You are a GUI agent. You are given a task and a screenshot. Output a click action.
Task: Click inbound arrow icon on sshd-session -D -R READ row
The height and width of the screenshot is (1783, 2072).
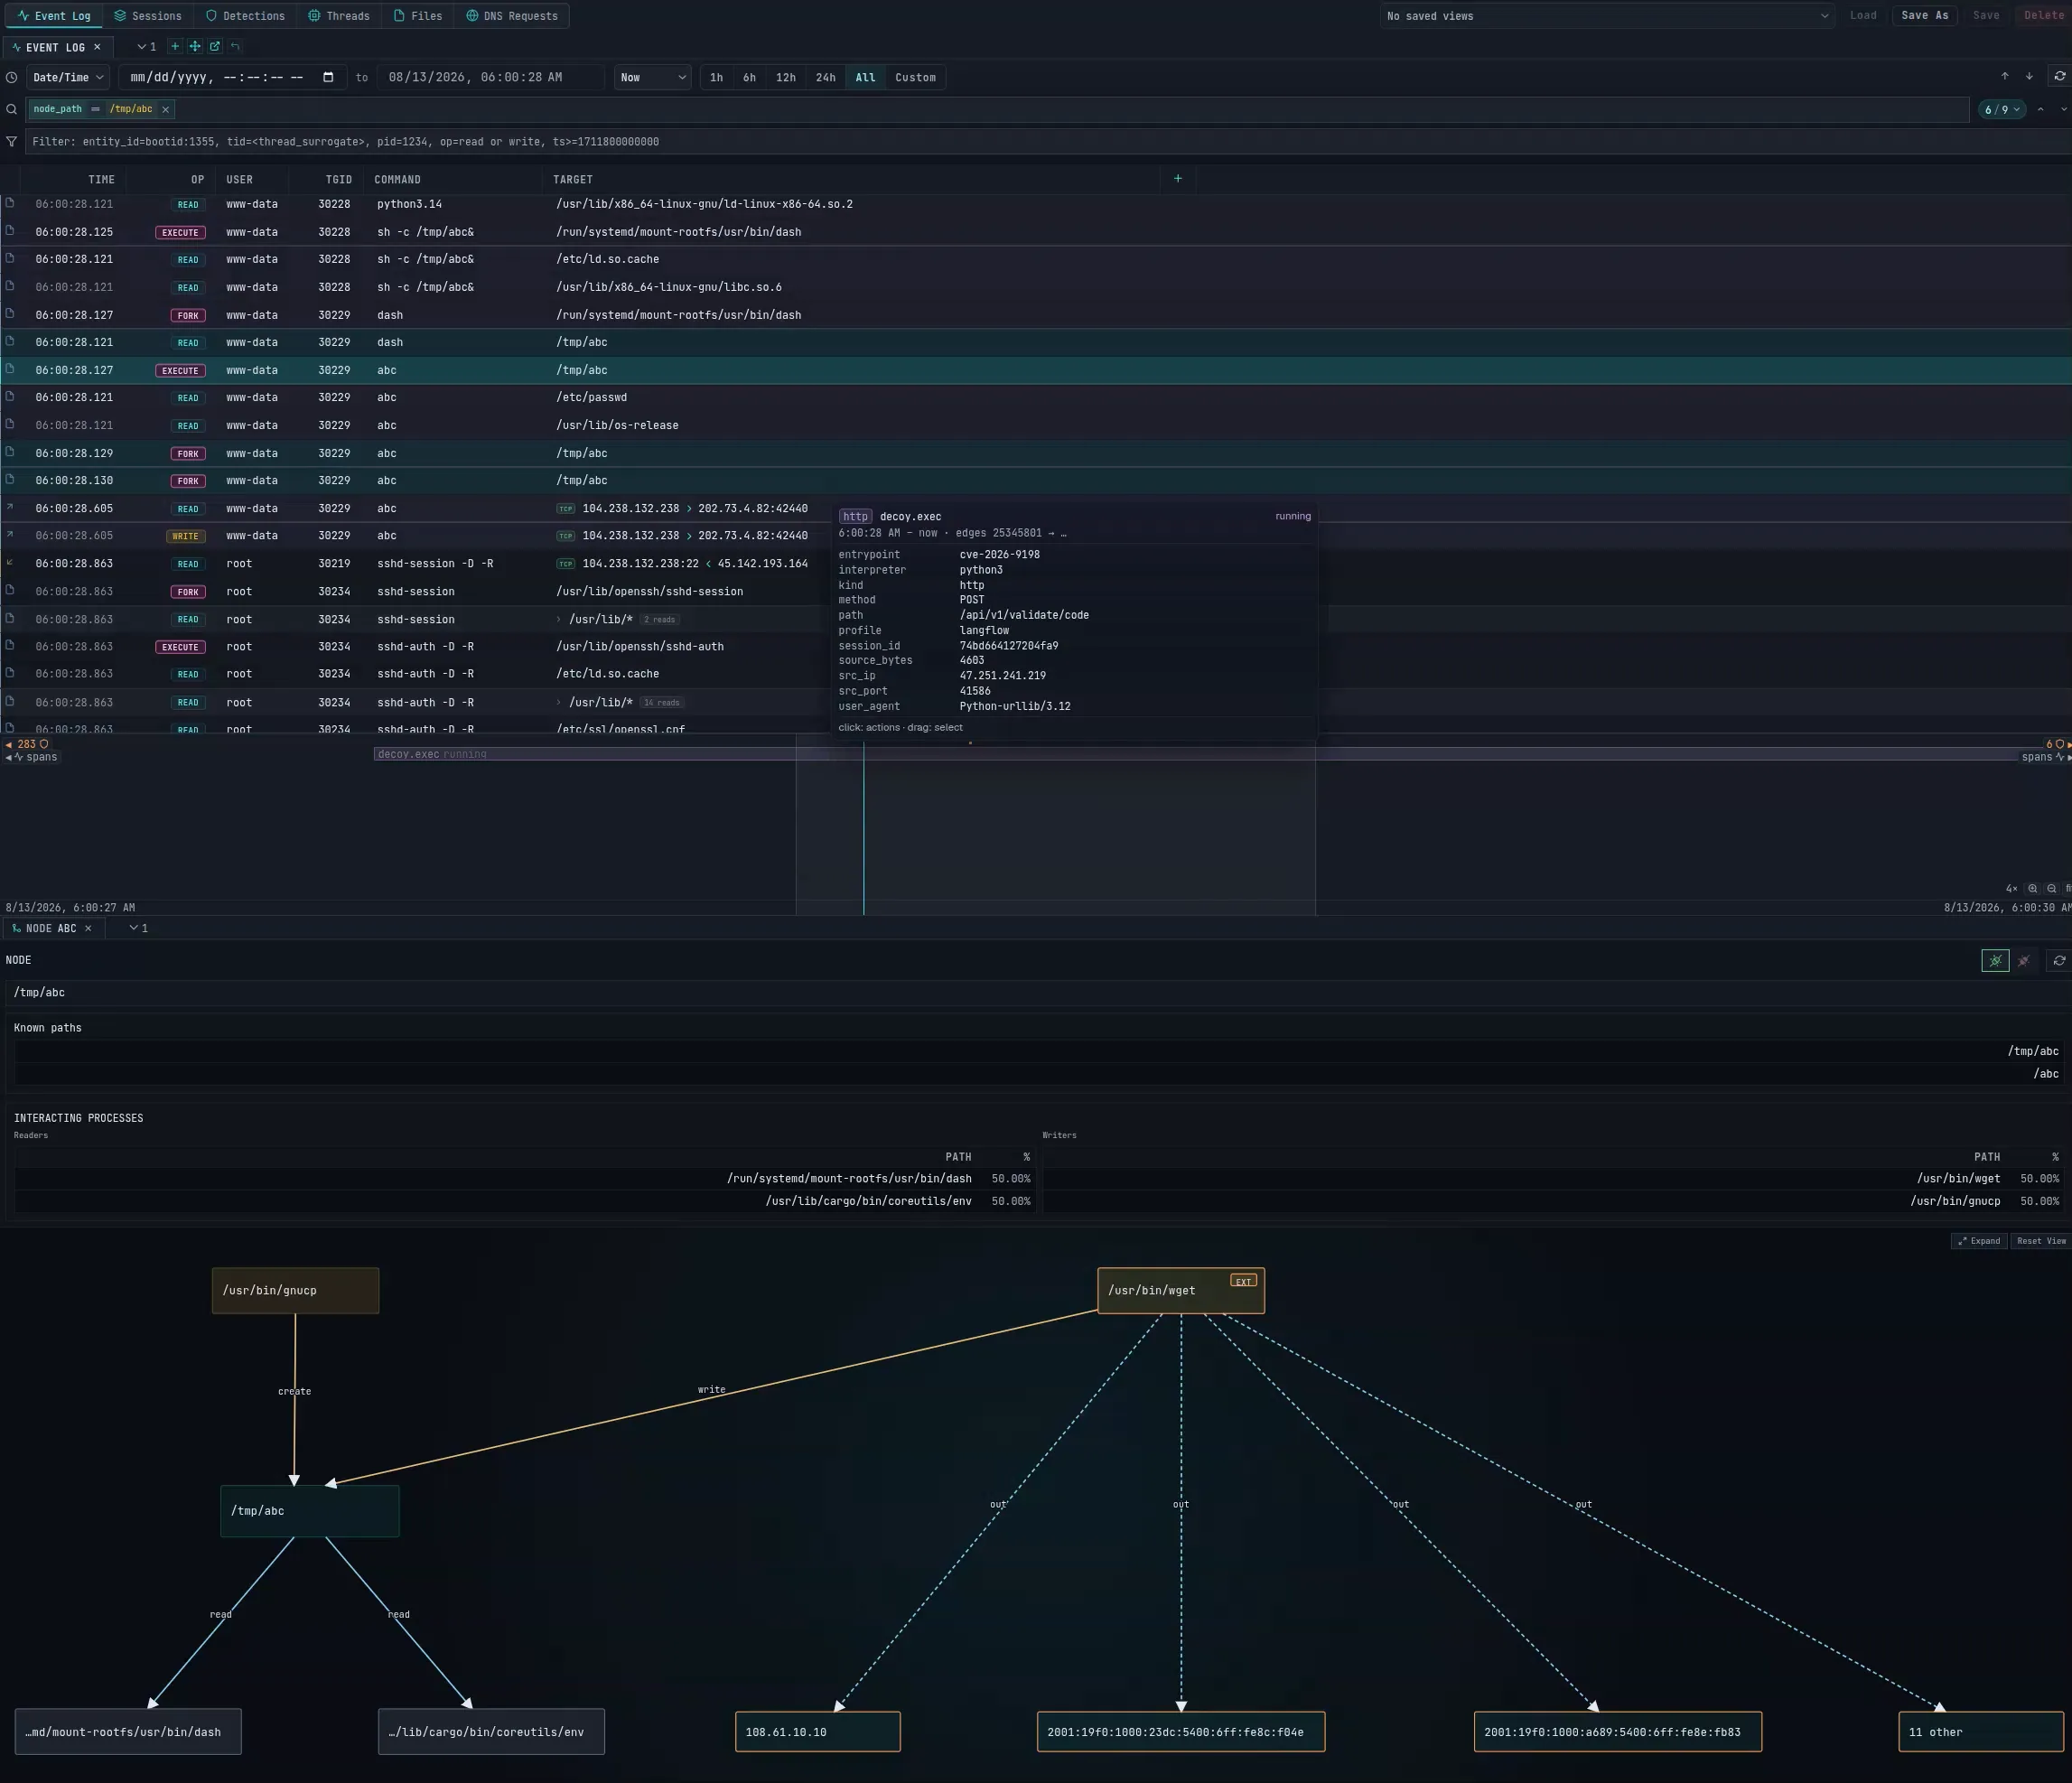point(10,563)
